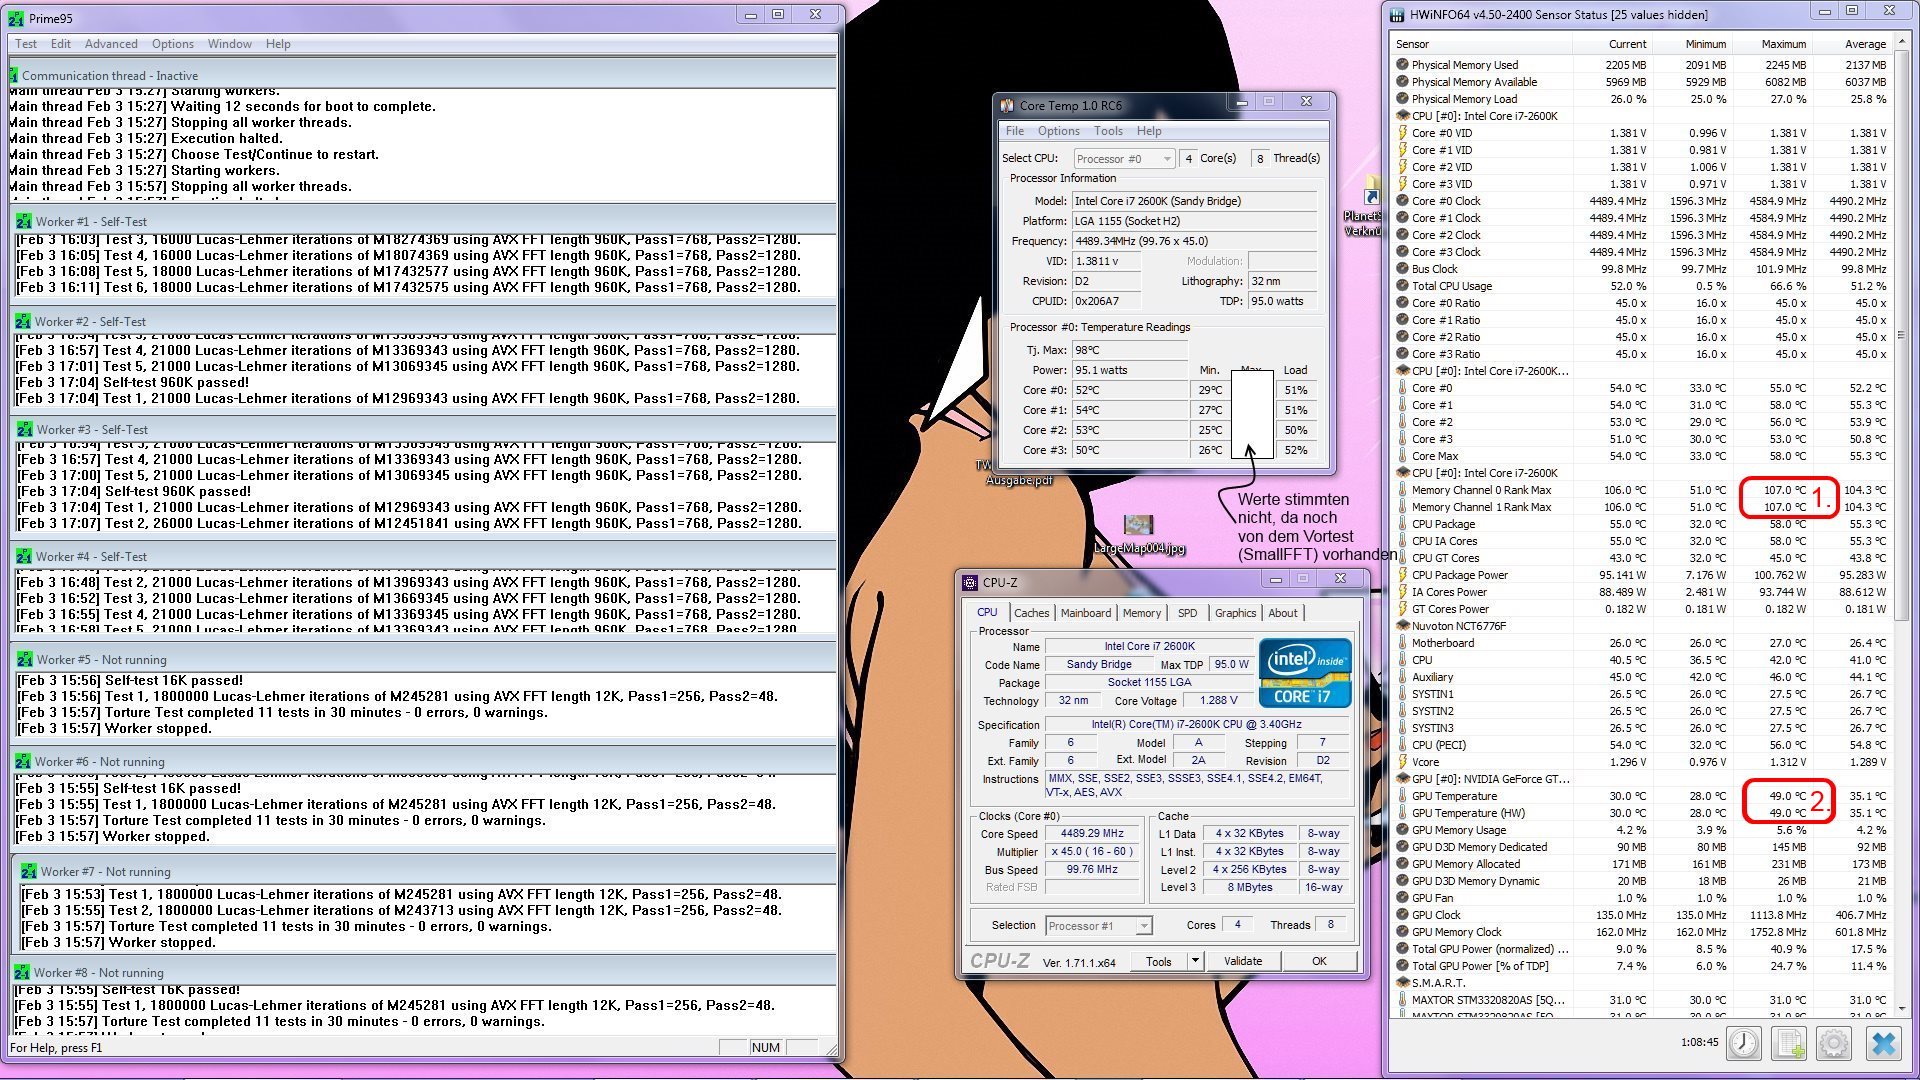Select the Total CPU Usage sensor row
This screenshot has width=1920, height=1080.
[x=1641, y=286]
